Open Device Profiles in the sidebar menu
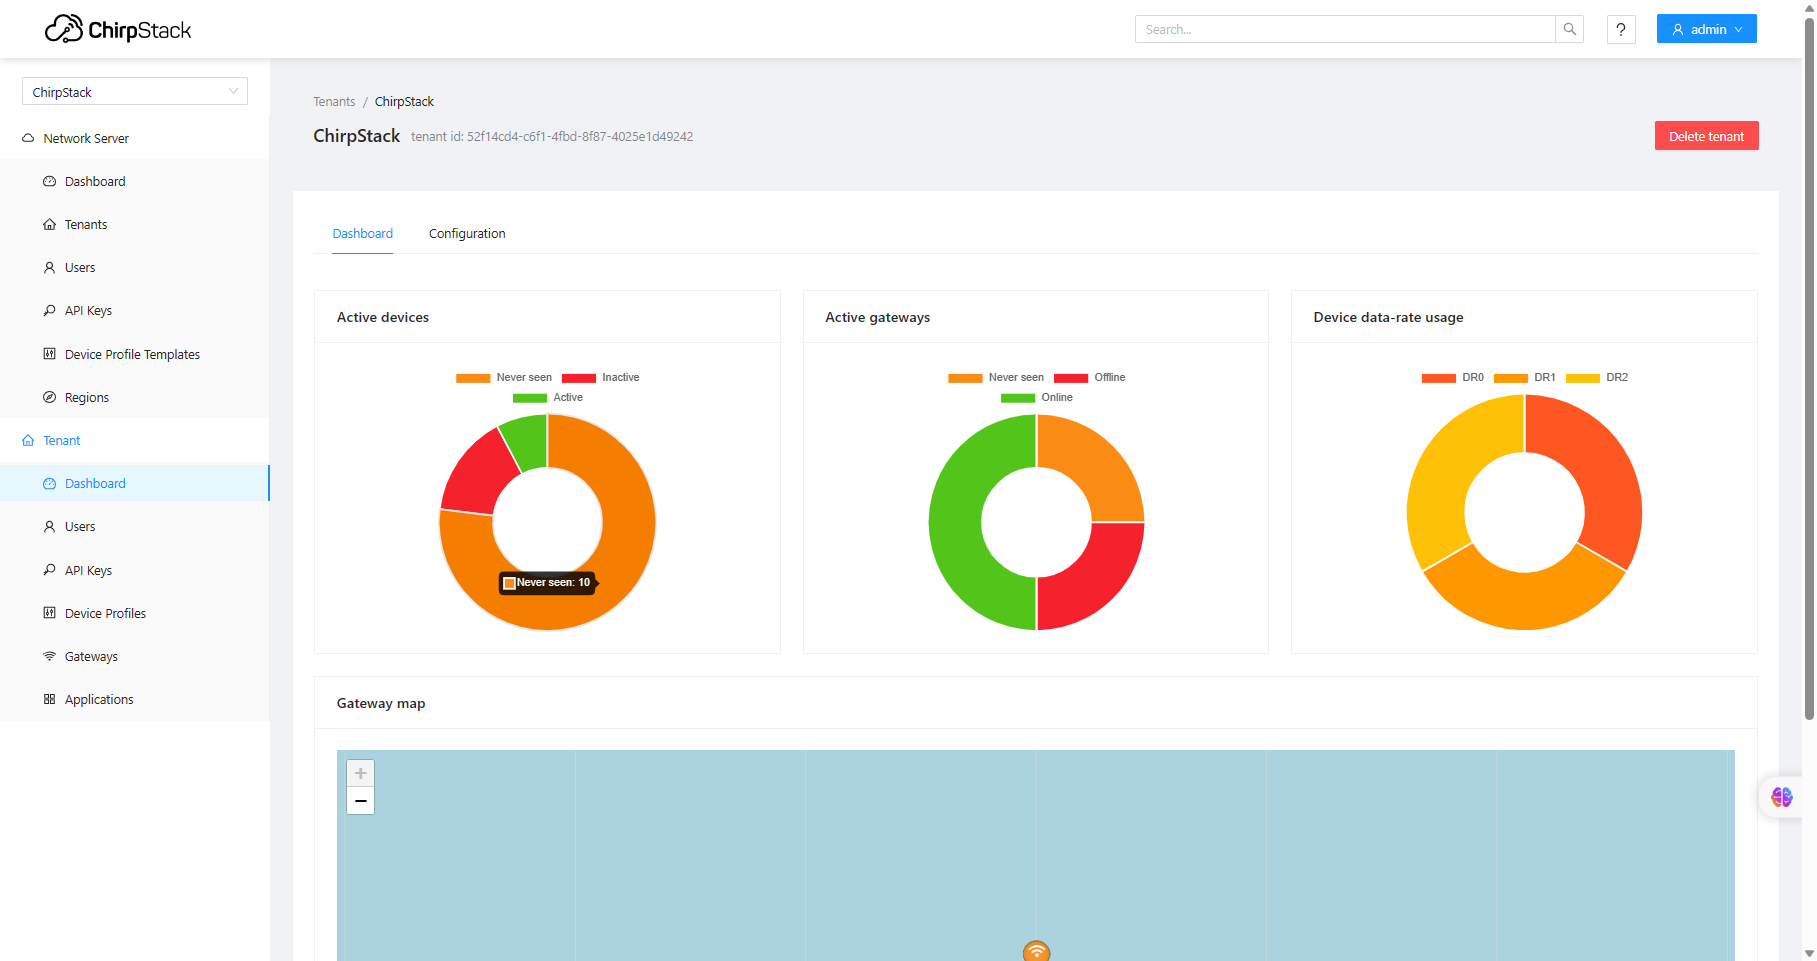Screen dimensions: 1817x961 [x=135, y=613]
